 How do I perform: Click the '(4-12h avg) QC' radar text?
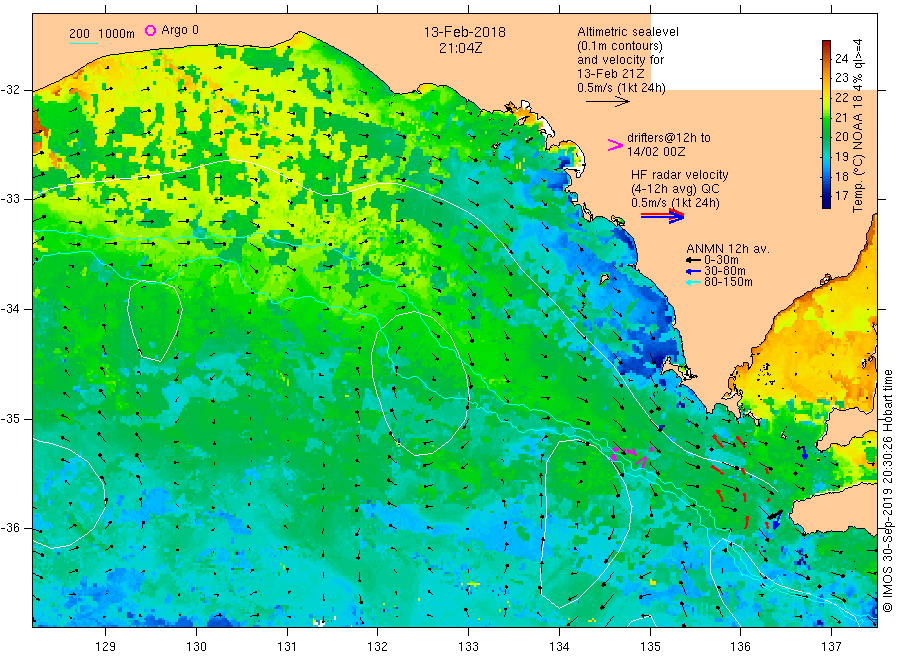tap(674, 189)
